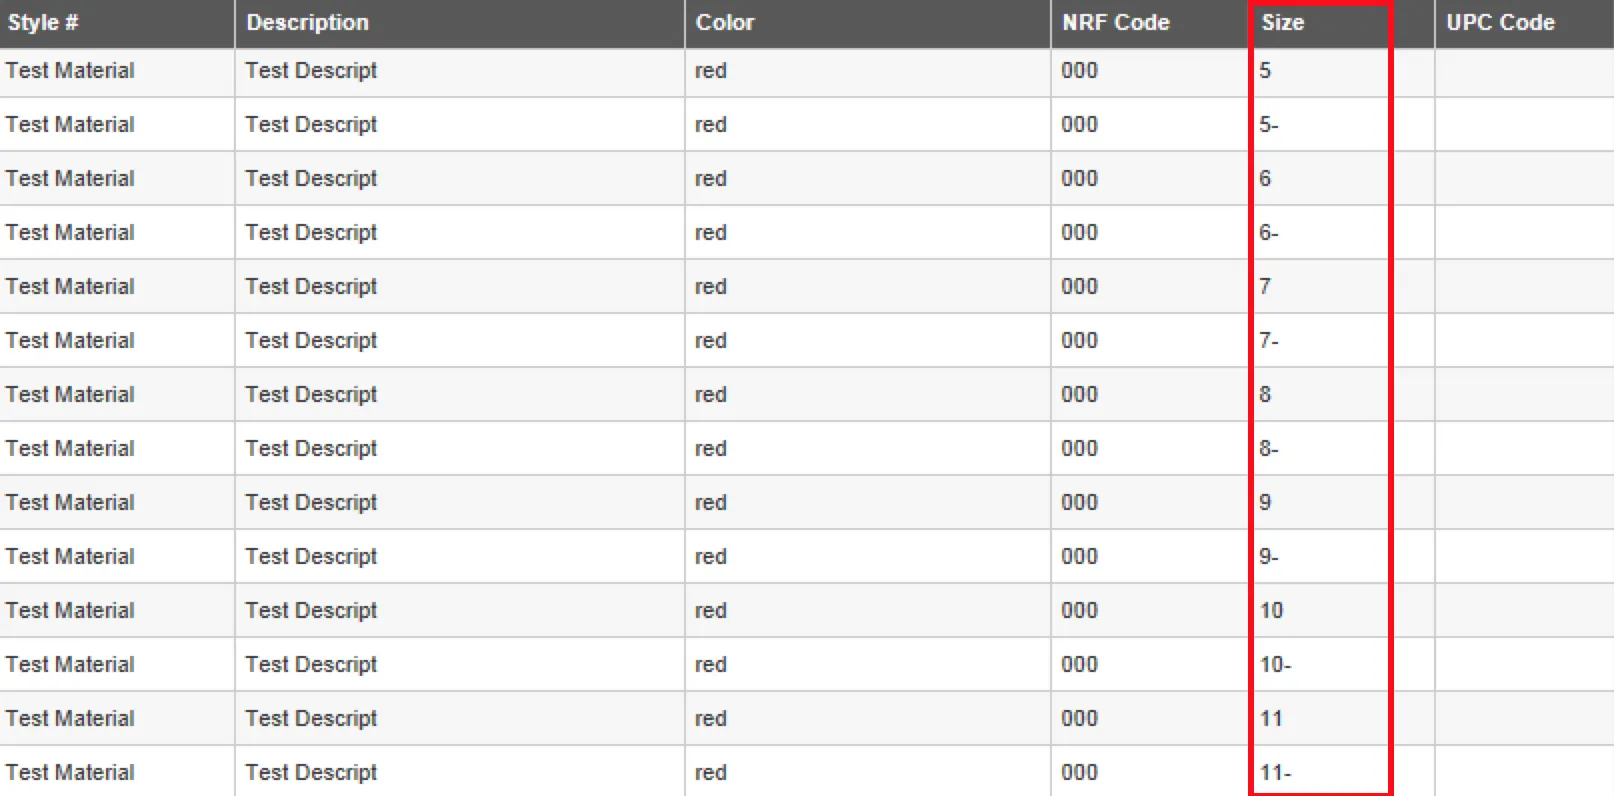This screenshot has height=796, width=1614.
Task: Click the empty UPC Code cell for size 6
Action: [x=1523, y=179]
